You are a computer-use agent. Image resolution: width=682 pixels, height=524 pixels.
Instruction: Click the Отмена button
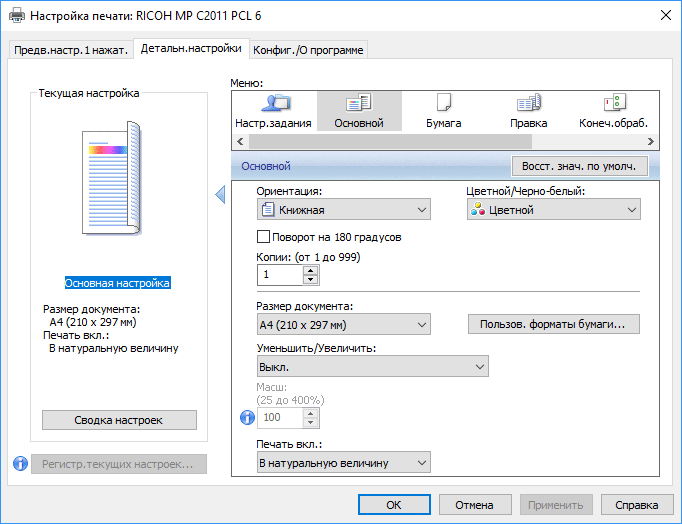(475, 505)
